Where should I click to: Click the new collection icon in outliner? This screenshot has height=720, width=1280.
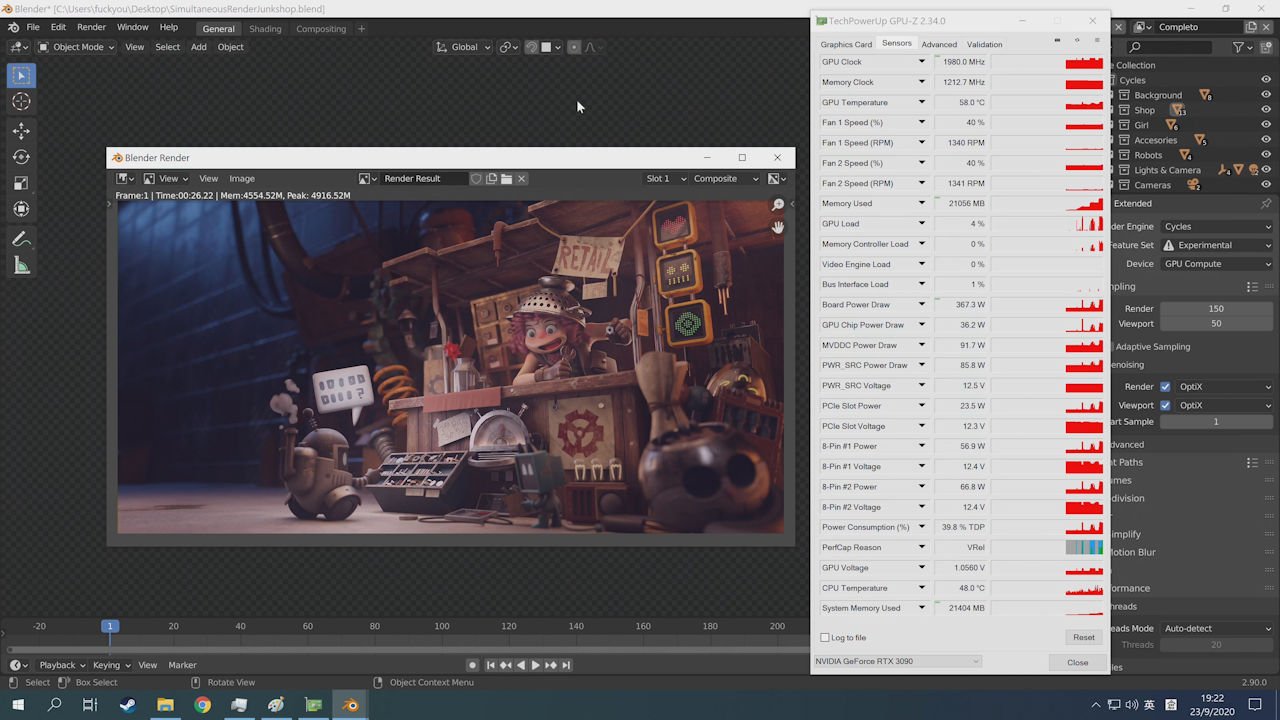tap(1264, 47)
